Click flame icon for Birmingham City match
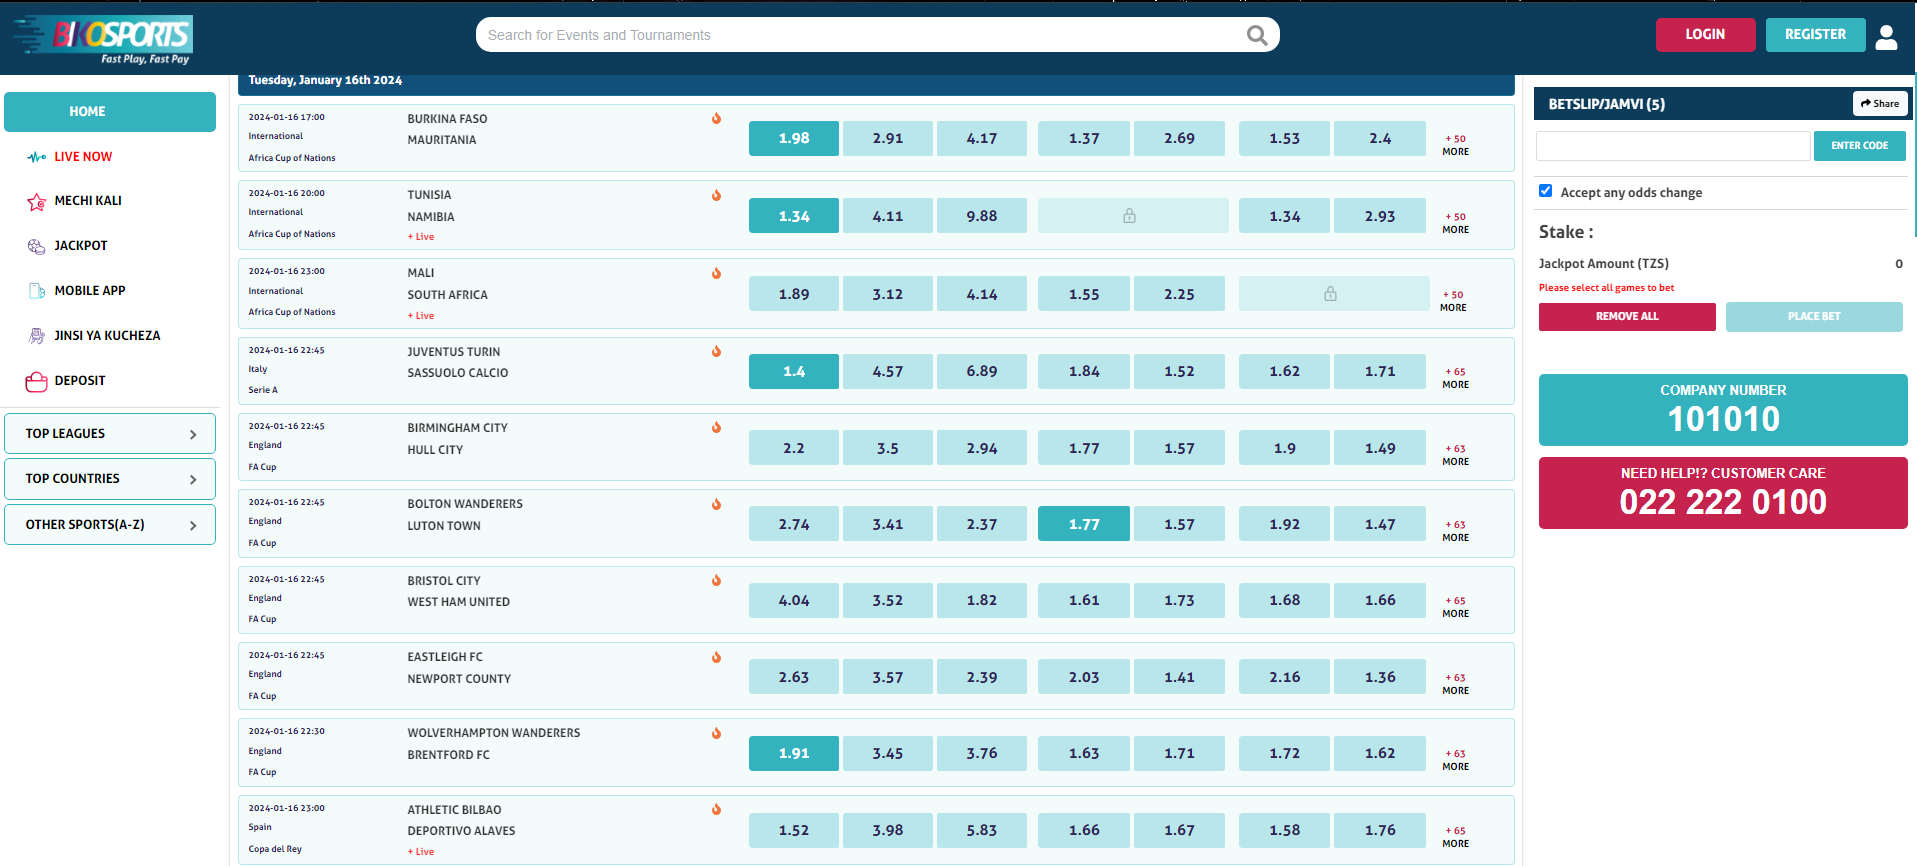The width and height of the screenshot is (1917, 866). click(716, 427)
